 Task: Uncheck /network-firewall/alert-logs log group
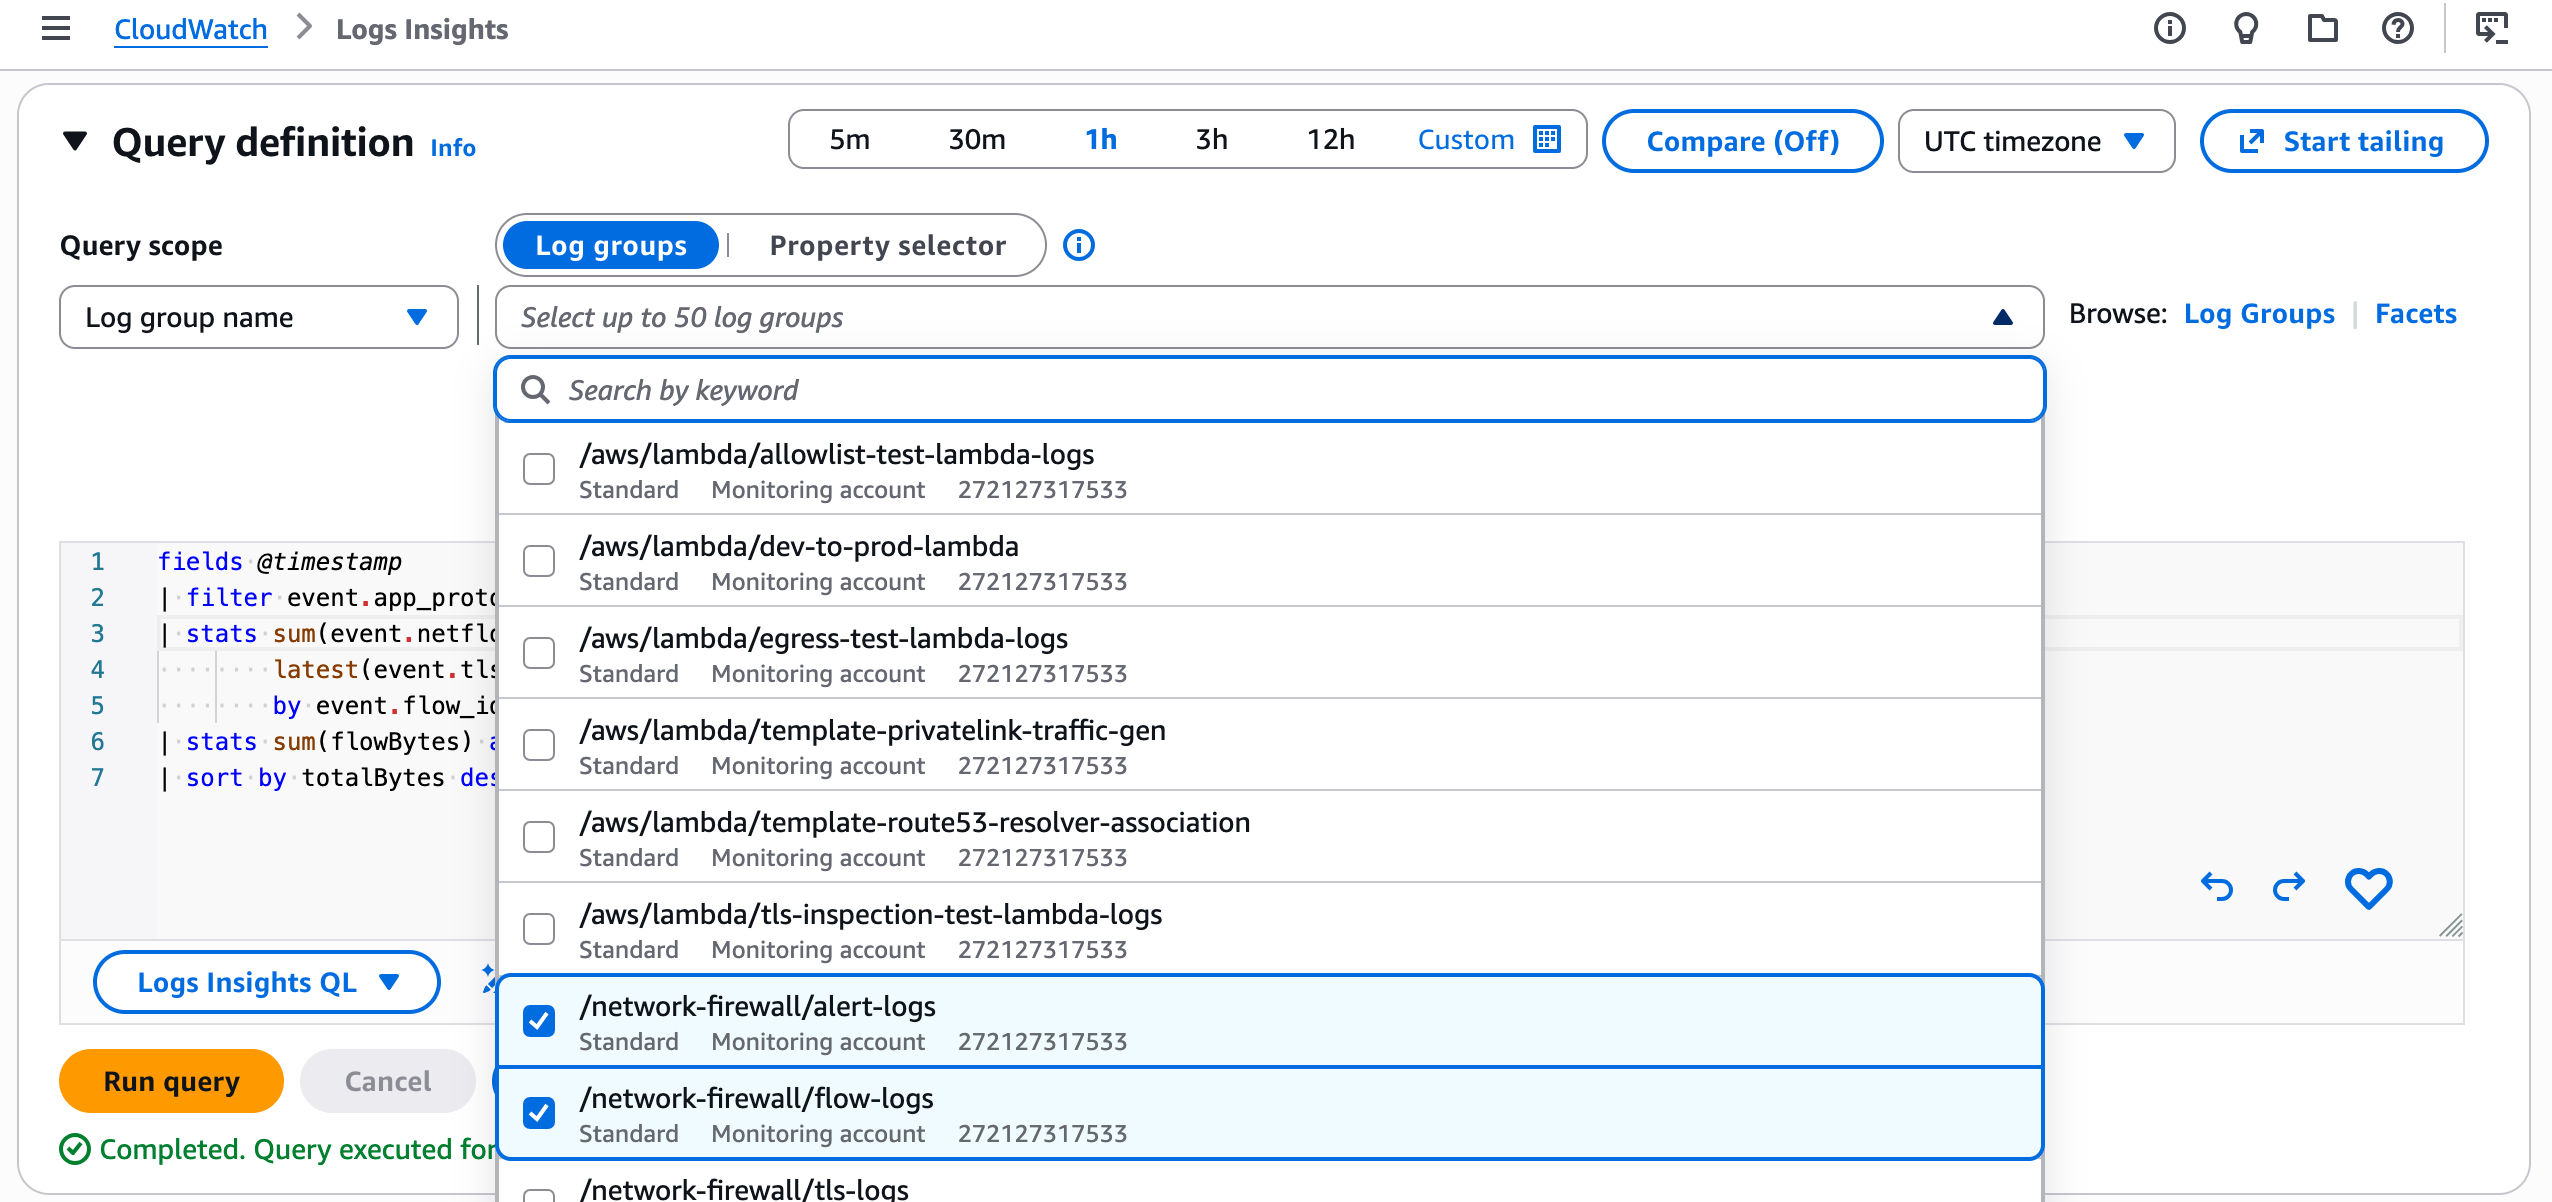[539, 1021]
